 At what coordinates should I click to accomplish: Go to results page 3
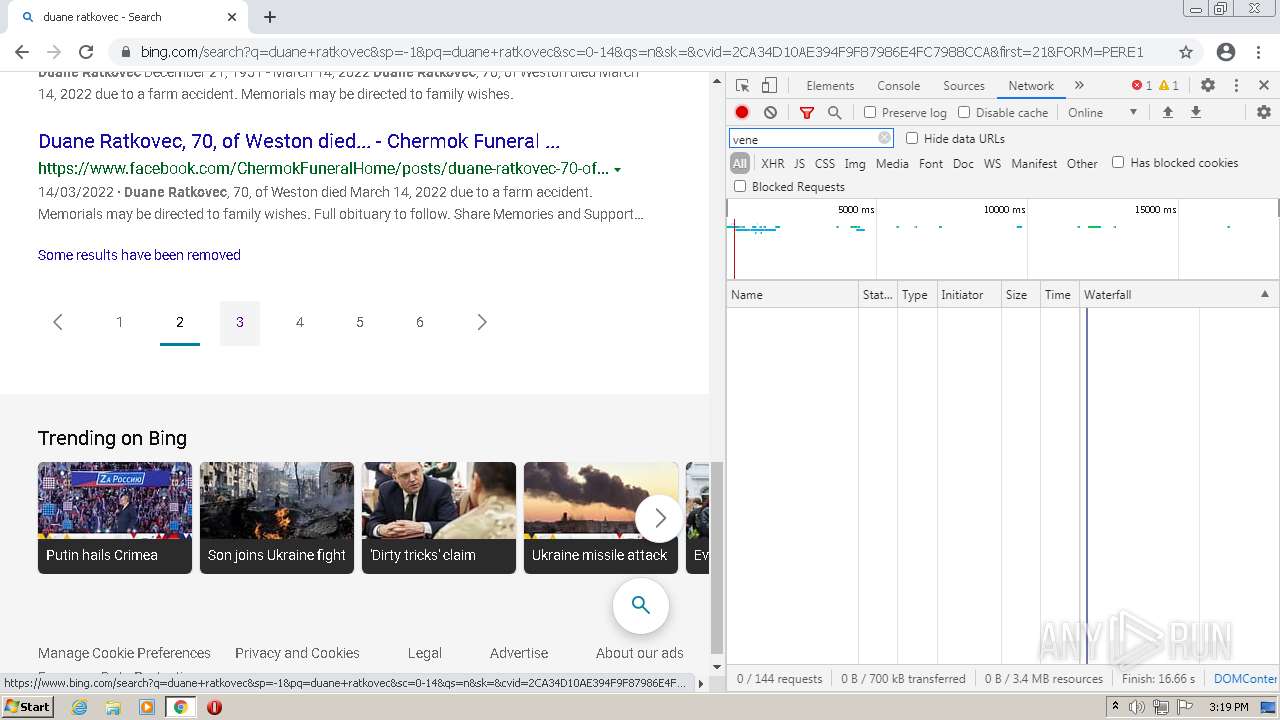240,322
